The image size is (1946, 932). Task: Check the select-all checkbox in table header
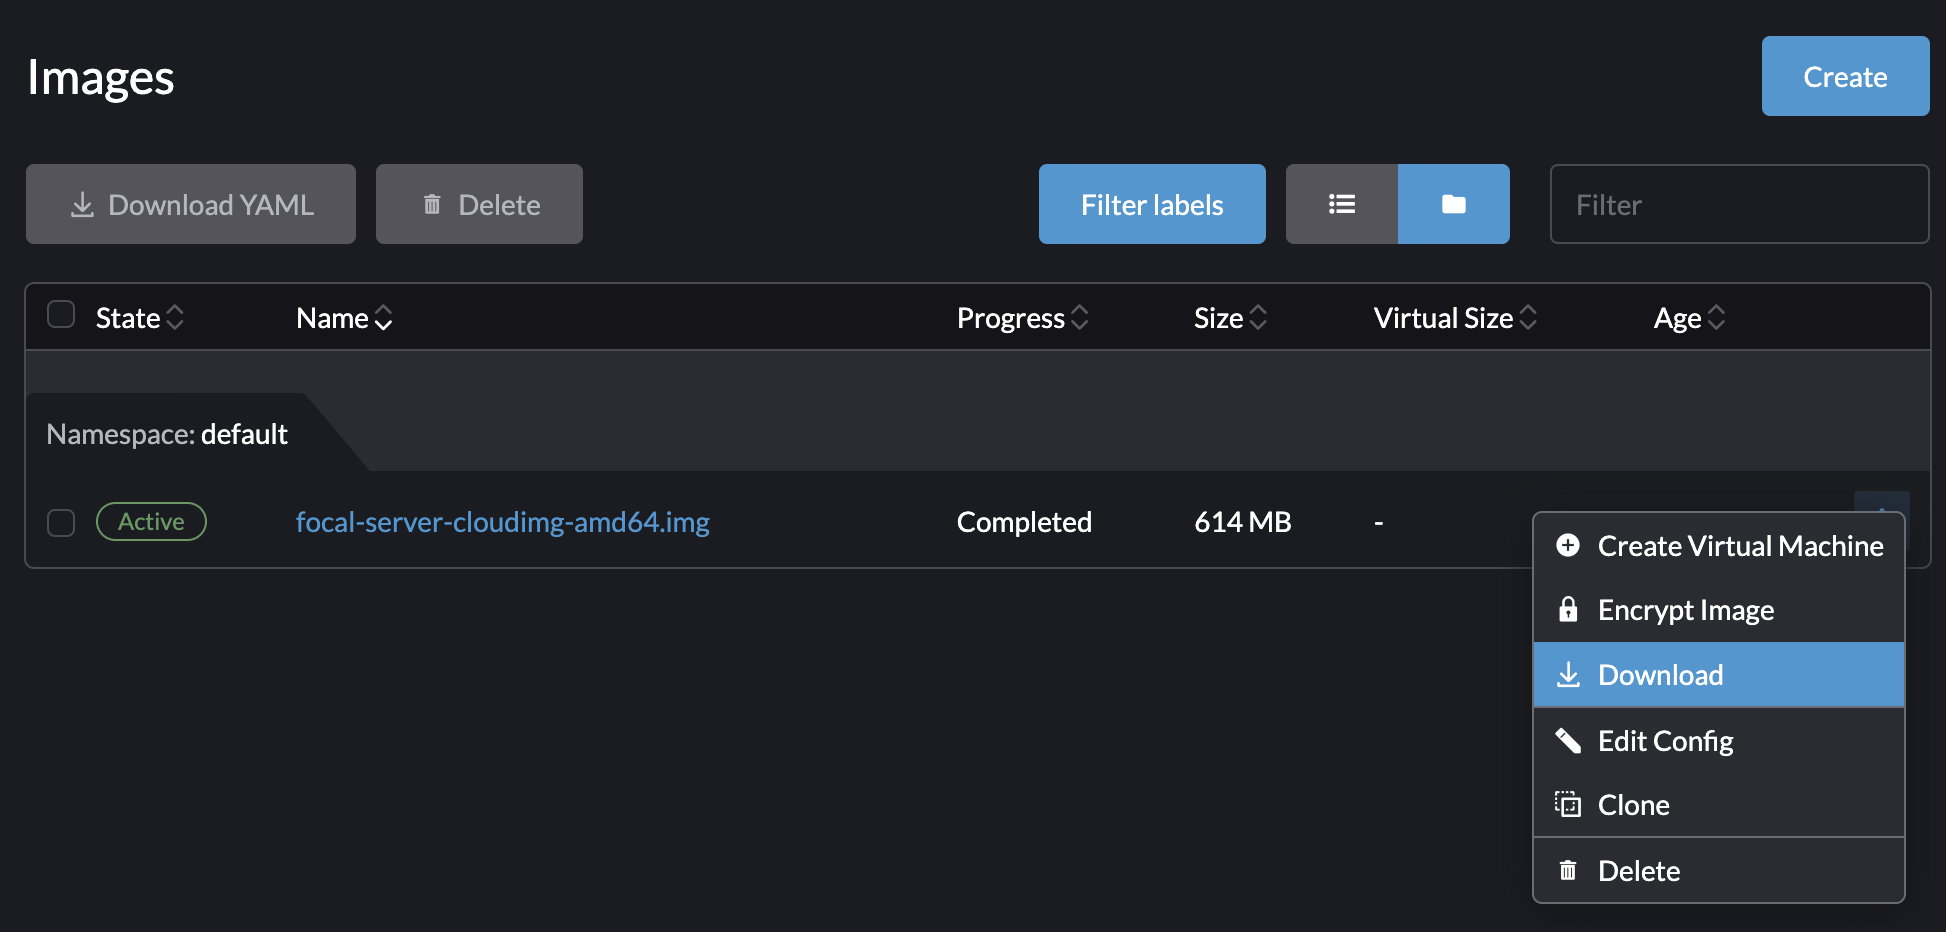(61, 314)
